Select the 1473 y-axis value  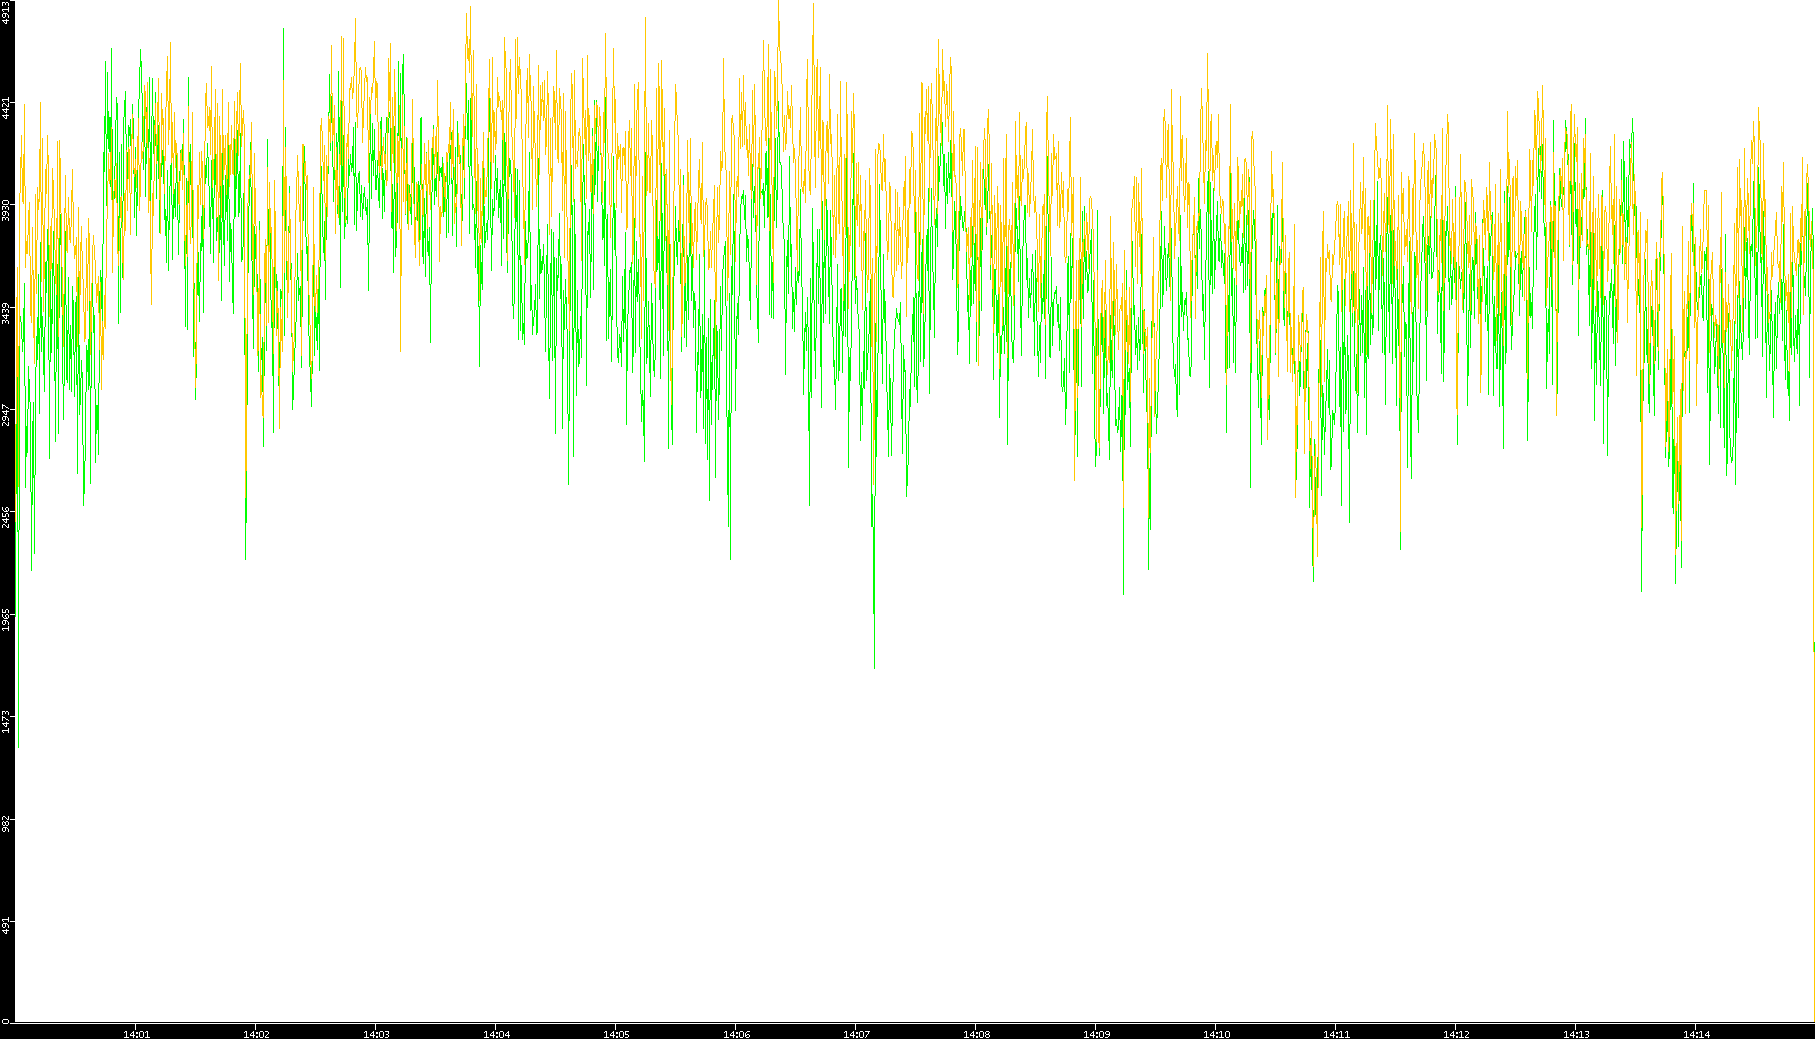point(7,721)
